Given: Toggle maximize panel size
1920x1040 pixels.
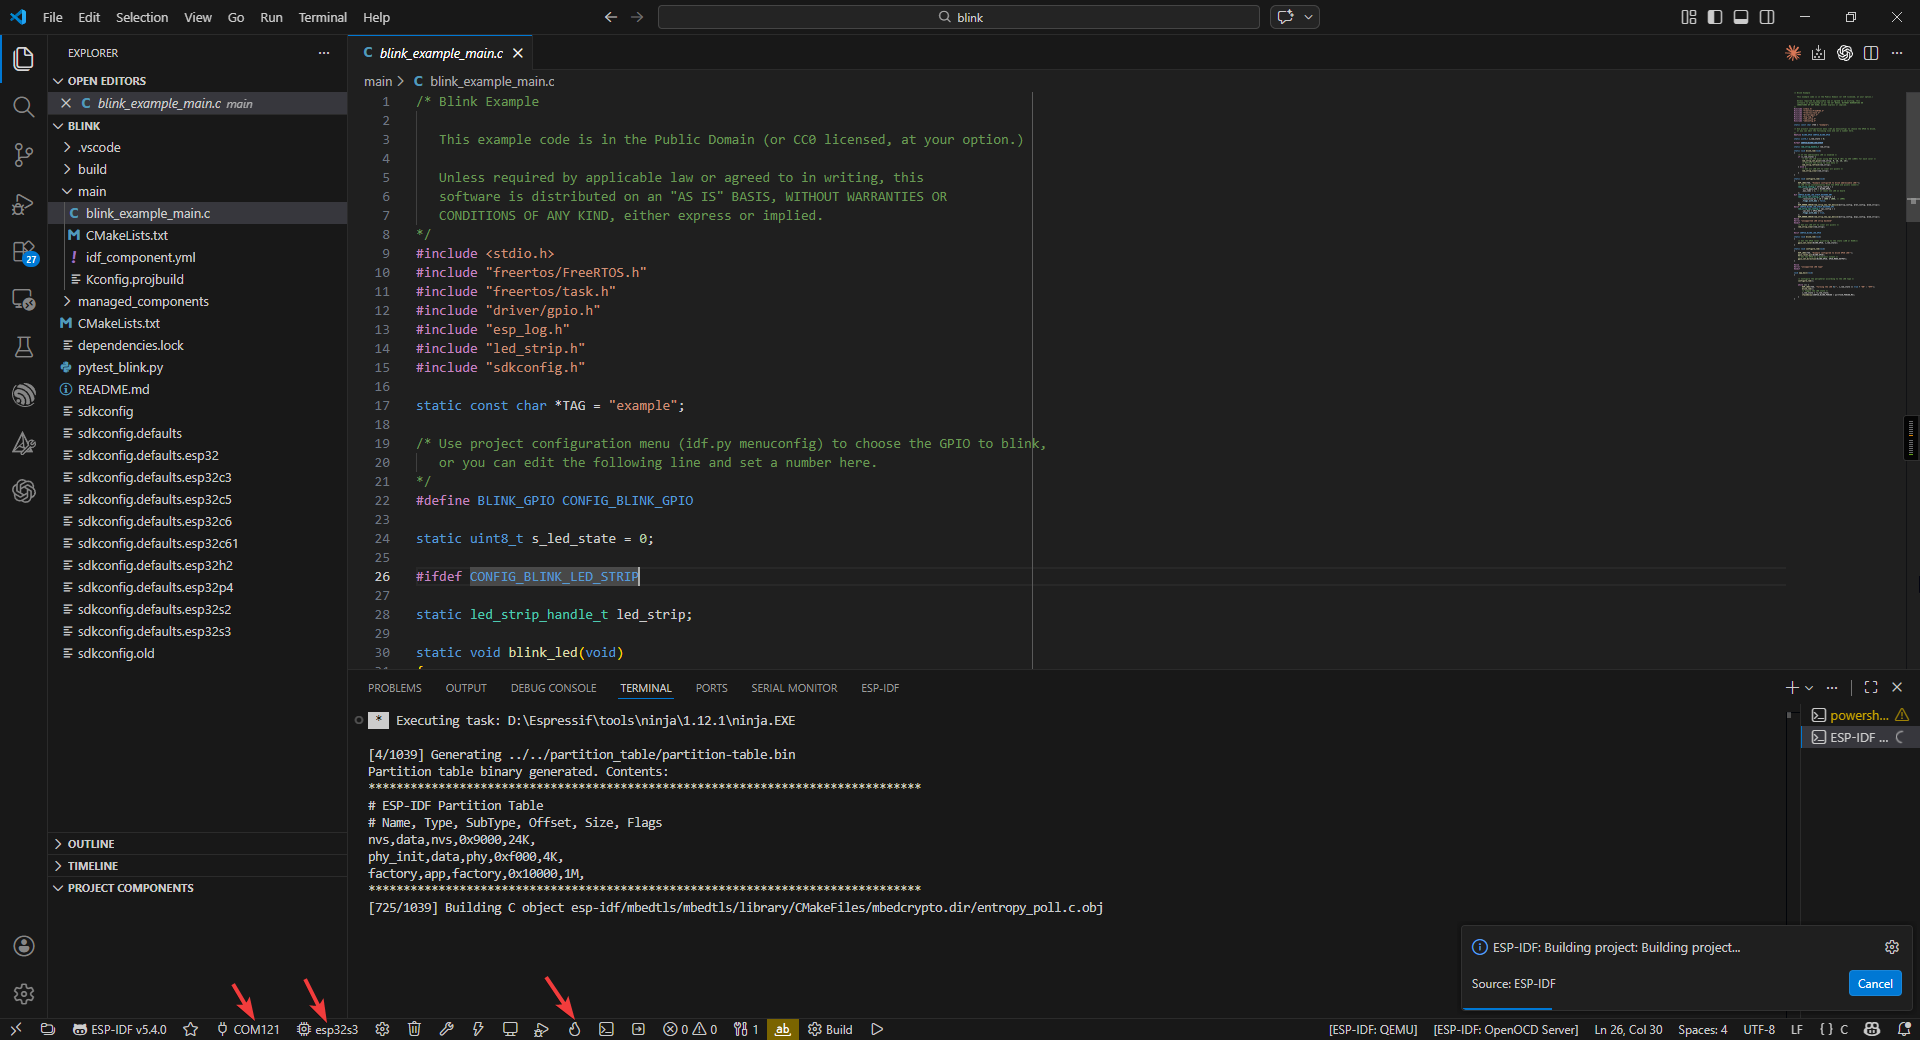Looking at the screenshot, I should click(x=1871, y=687).
